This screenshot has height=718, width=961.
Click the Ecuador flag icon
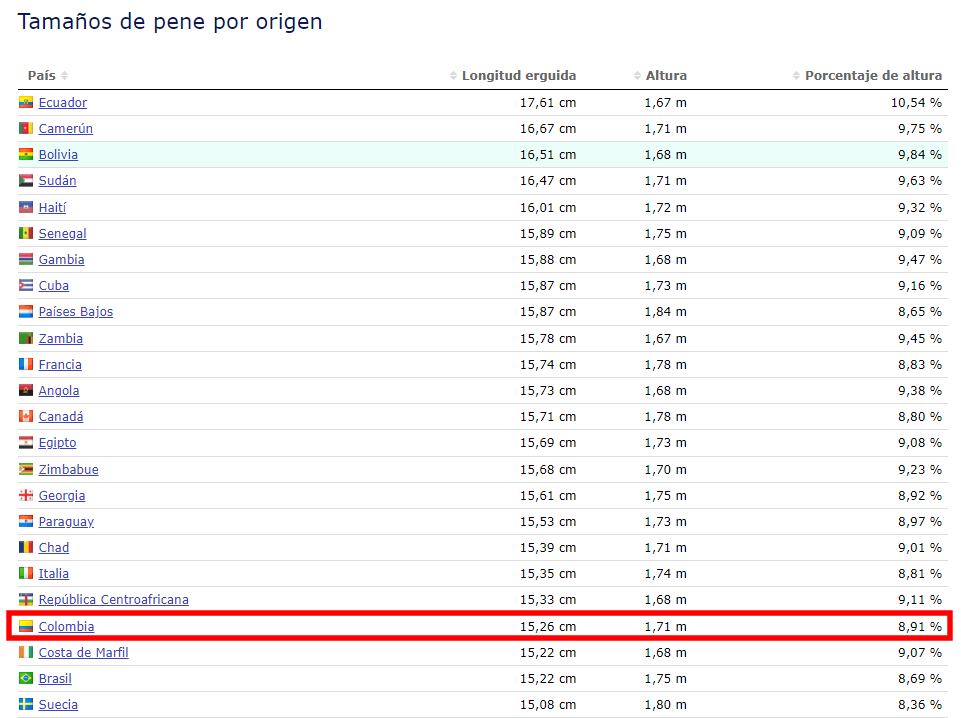coord(26,103)
